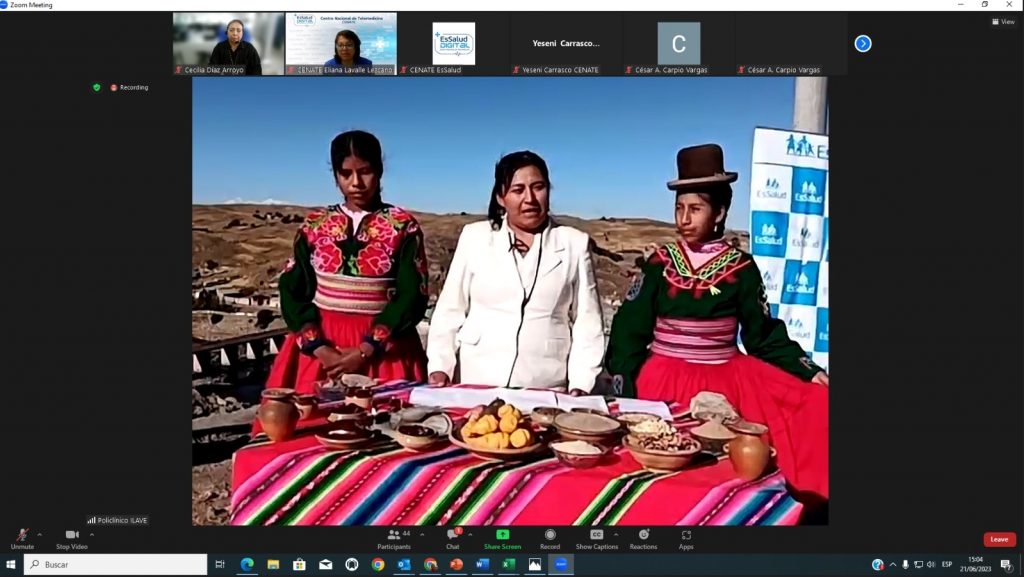Image resolution: width=1024 pixels, height=577 pixels.
Task: Select the CENATE EsSalud participant tile
Action: coord(453,44)
